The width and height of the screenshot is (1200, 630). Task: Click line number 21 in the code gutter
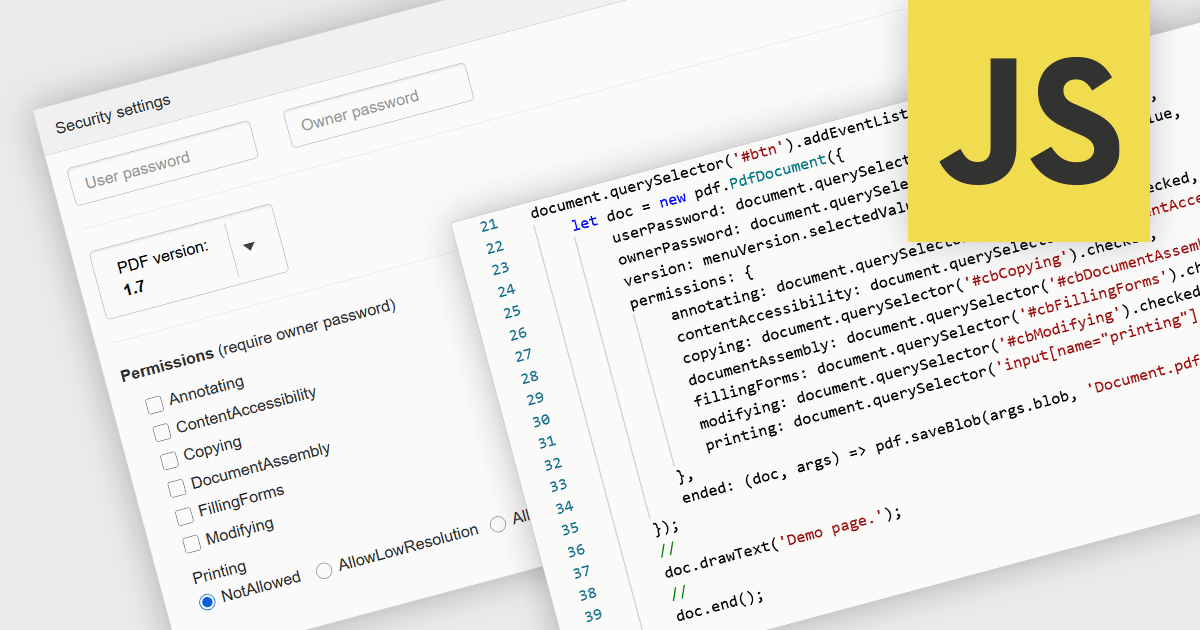tap(488, 226)
